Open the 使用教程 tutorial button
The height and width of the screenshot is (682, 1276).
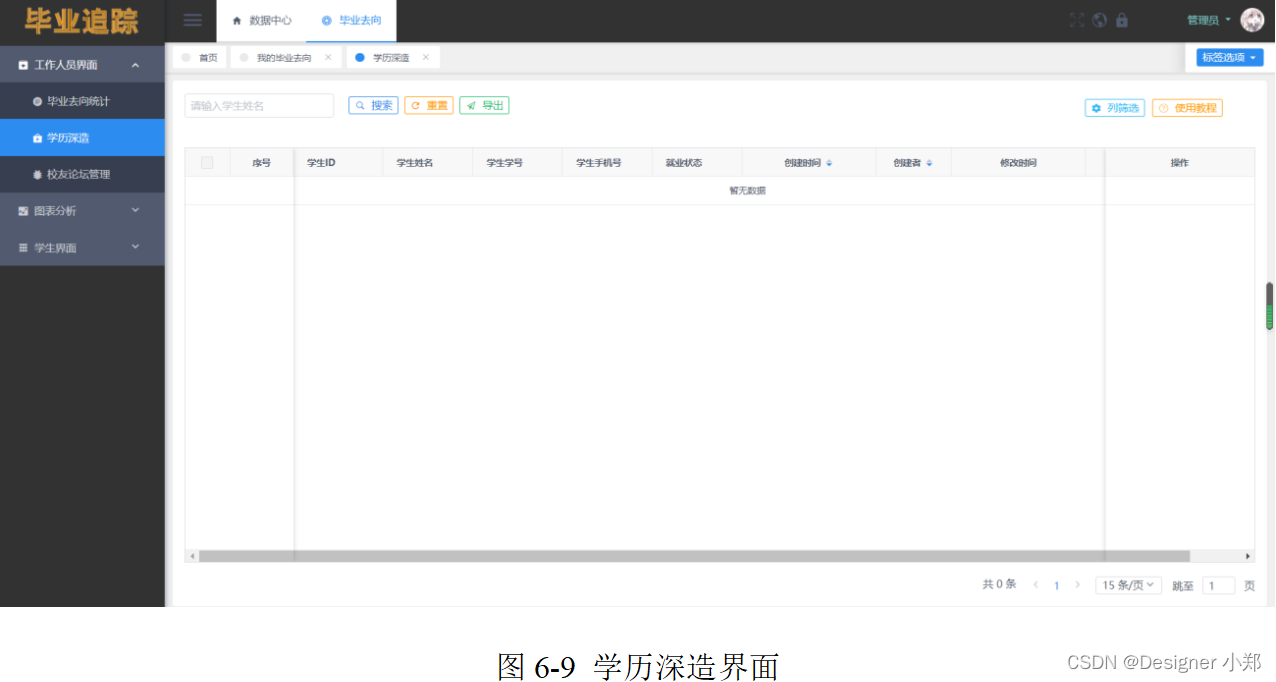[x=1187, y=108]
